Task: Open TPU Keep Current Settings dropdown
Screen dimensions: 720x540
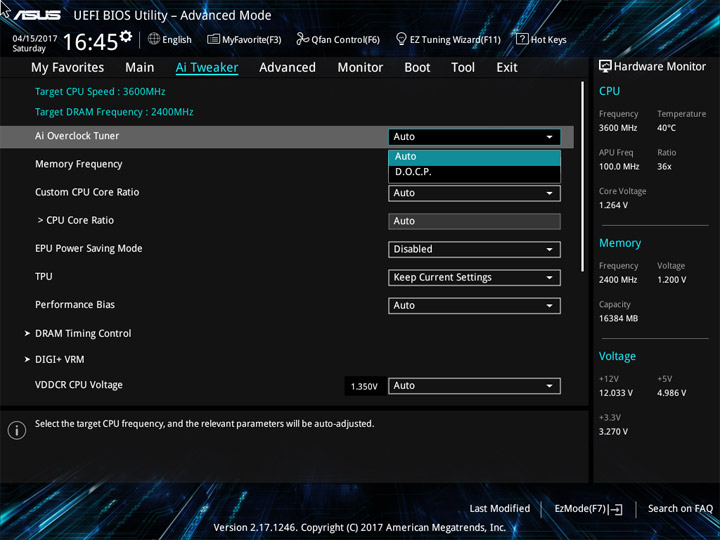Action: tap(474, 277)
